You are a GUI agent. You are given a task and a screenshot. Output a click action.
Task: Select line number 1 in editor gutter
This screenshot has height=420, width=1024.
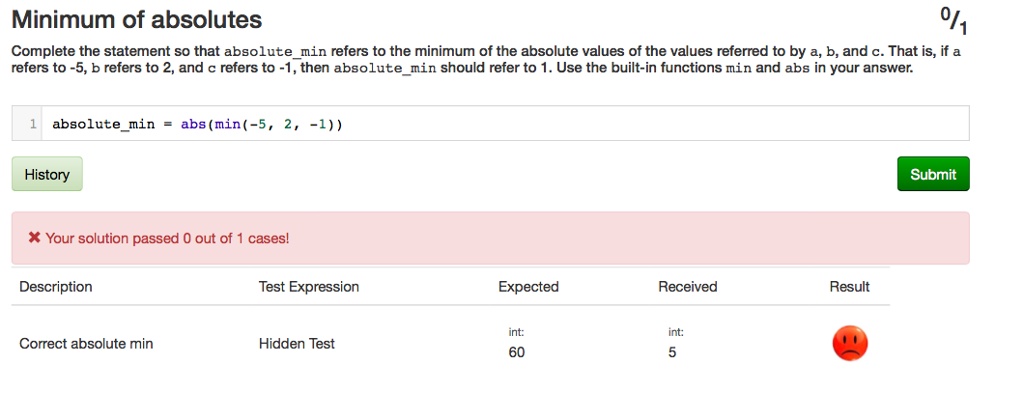32,124
